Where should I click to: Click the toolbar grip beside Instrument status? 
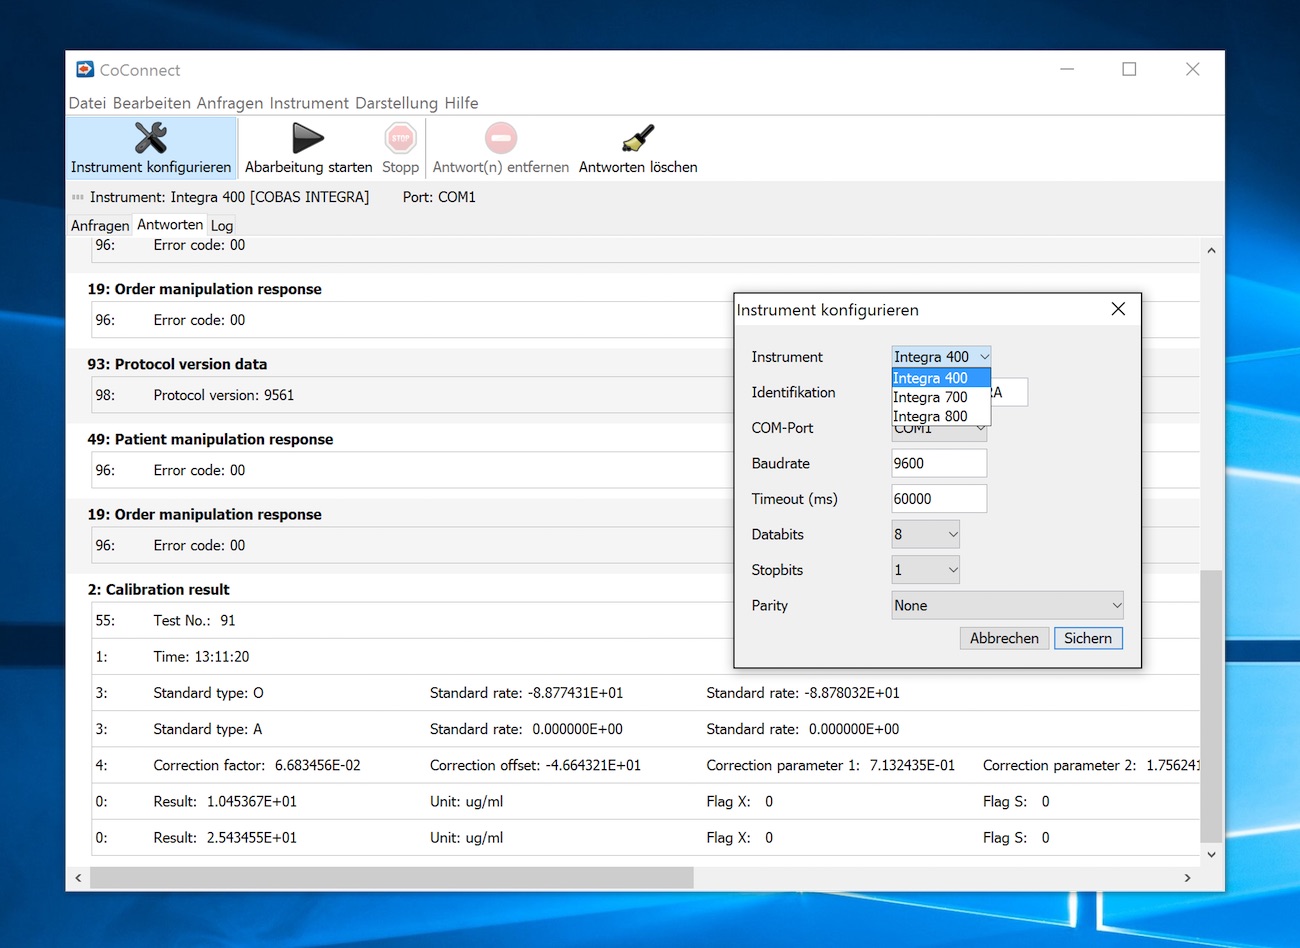coord(78,197)
